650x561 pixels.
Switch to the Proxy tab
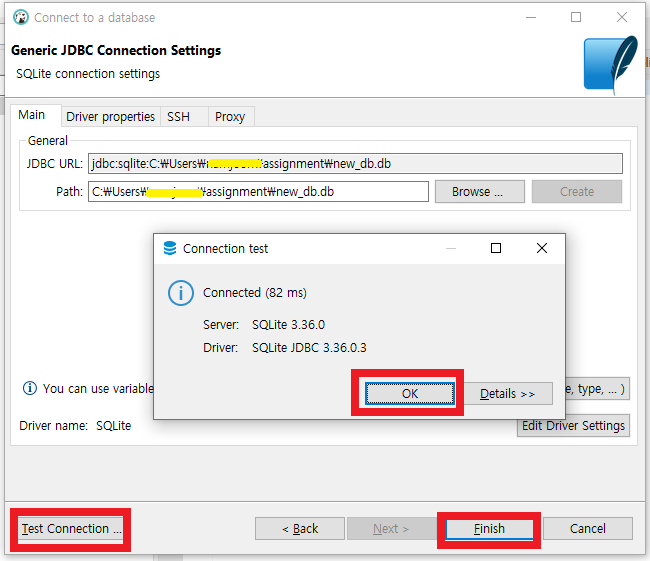tap(230, 117)
